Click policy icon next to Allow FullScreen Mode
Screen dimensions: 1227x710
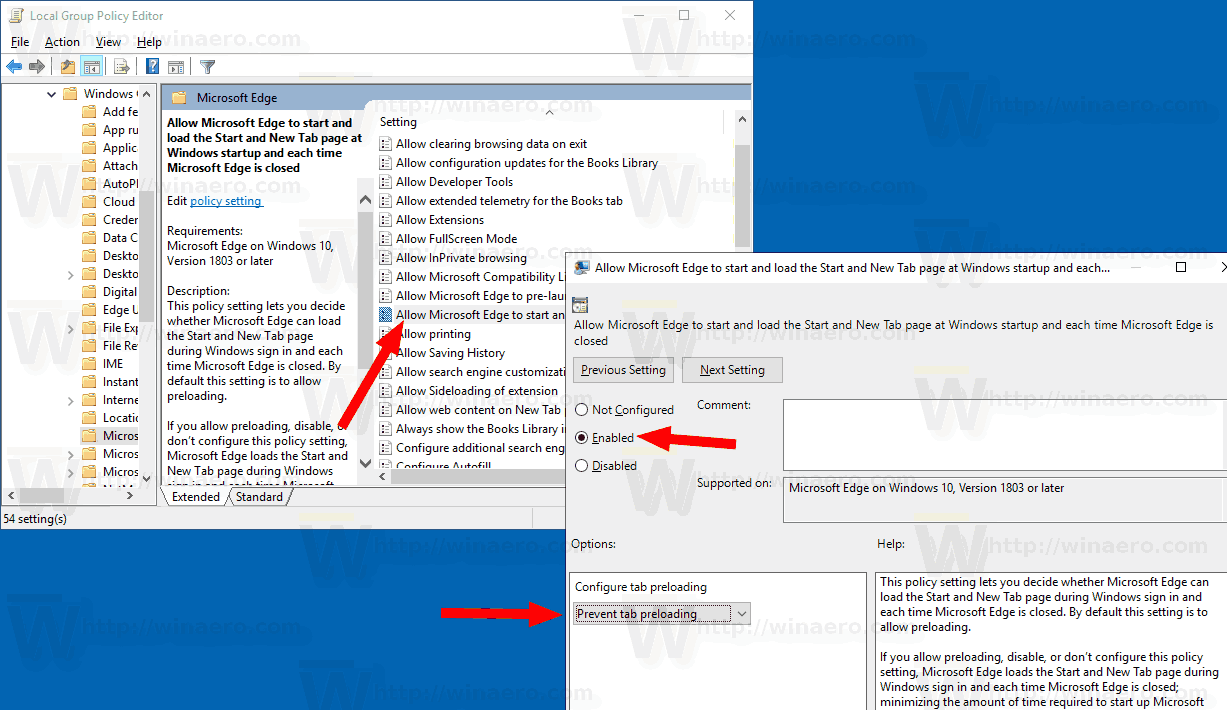tap(386, 239)
